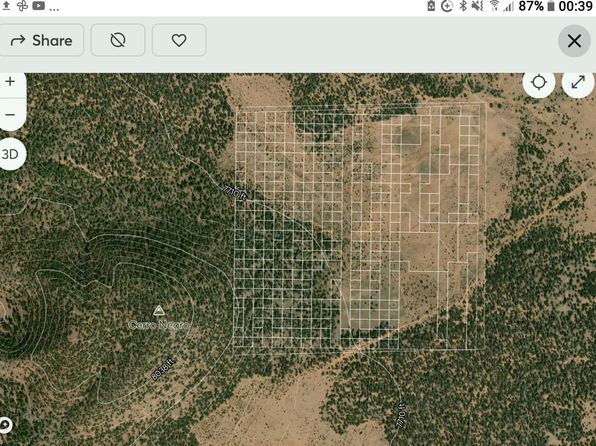Center map on current location

(539, 82)
